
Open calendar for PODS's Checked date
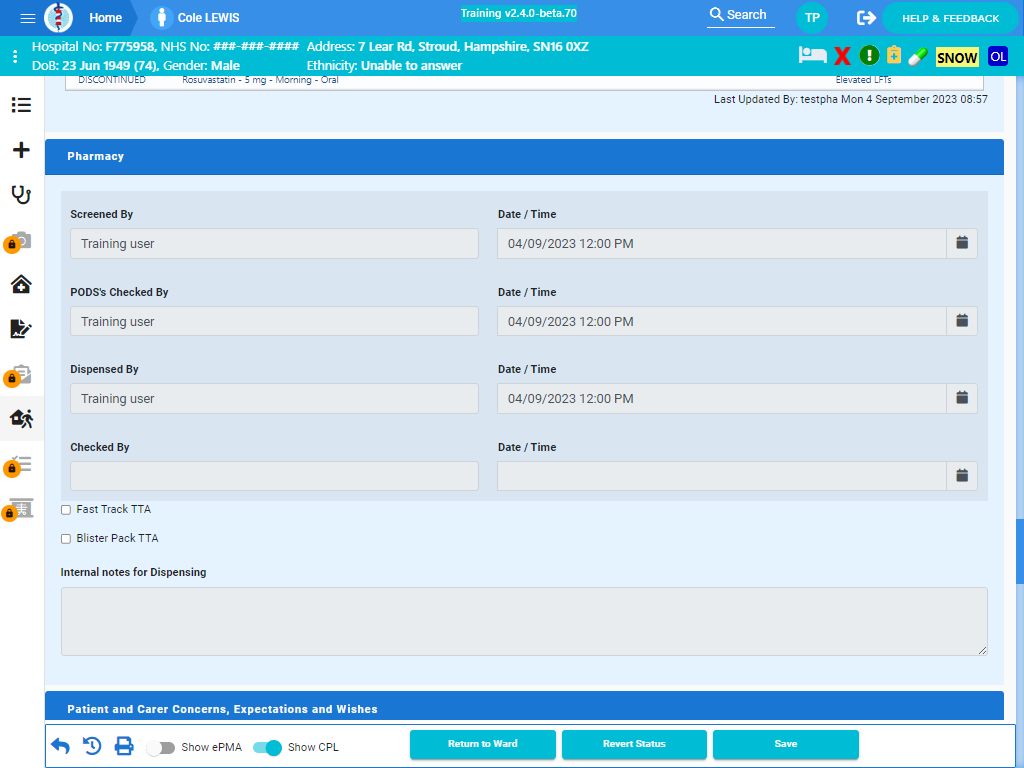click(x=962, y=321)
